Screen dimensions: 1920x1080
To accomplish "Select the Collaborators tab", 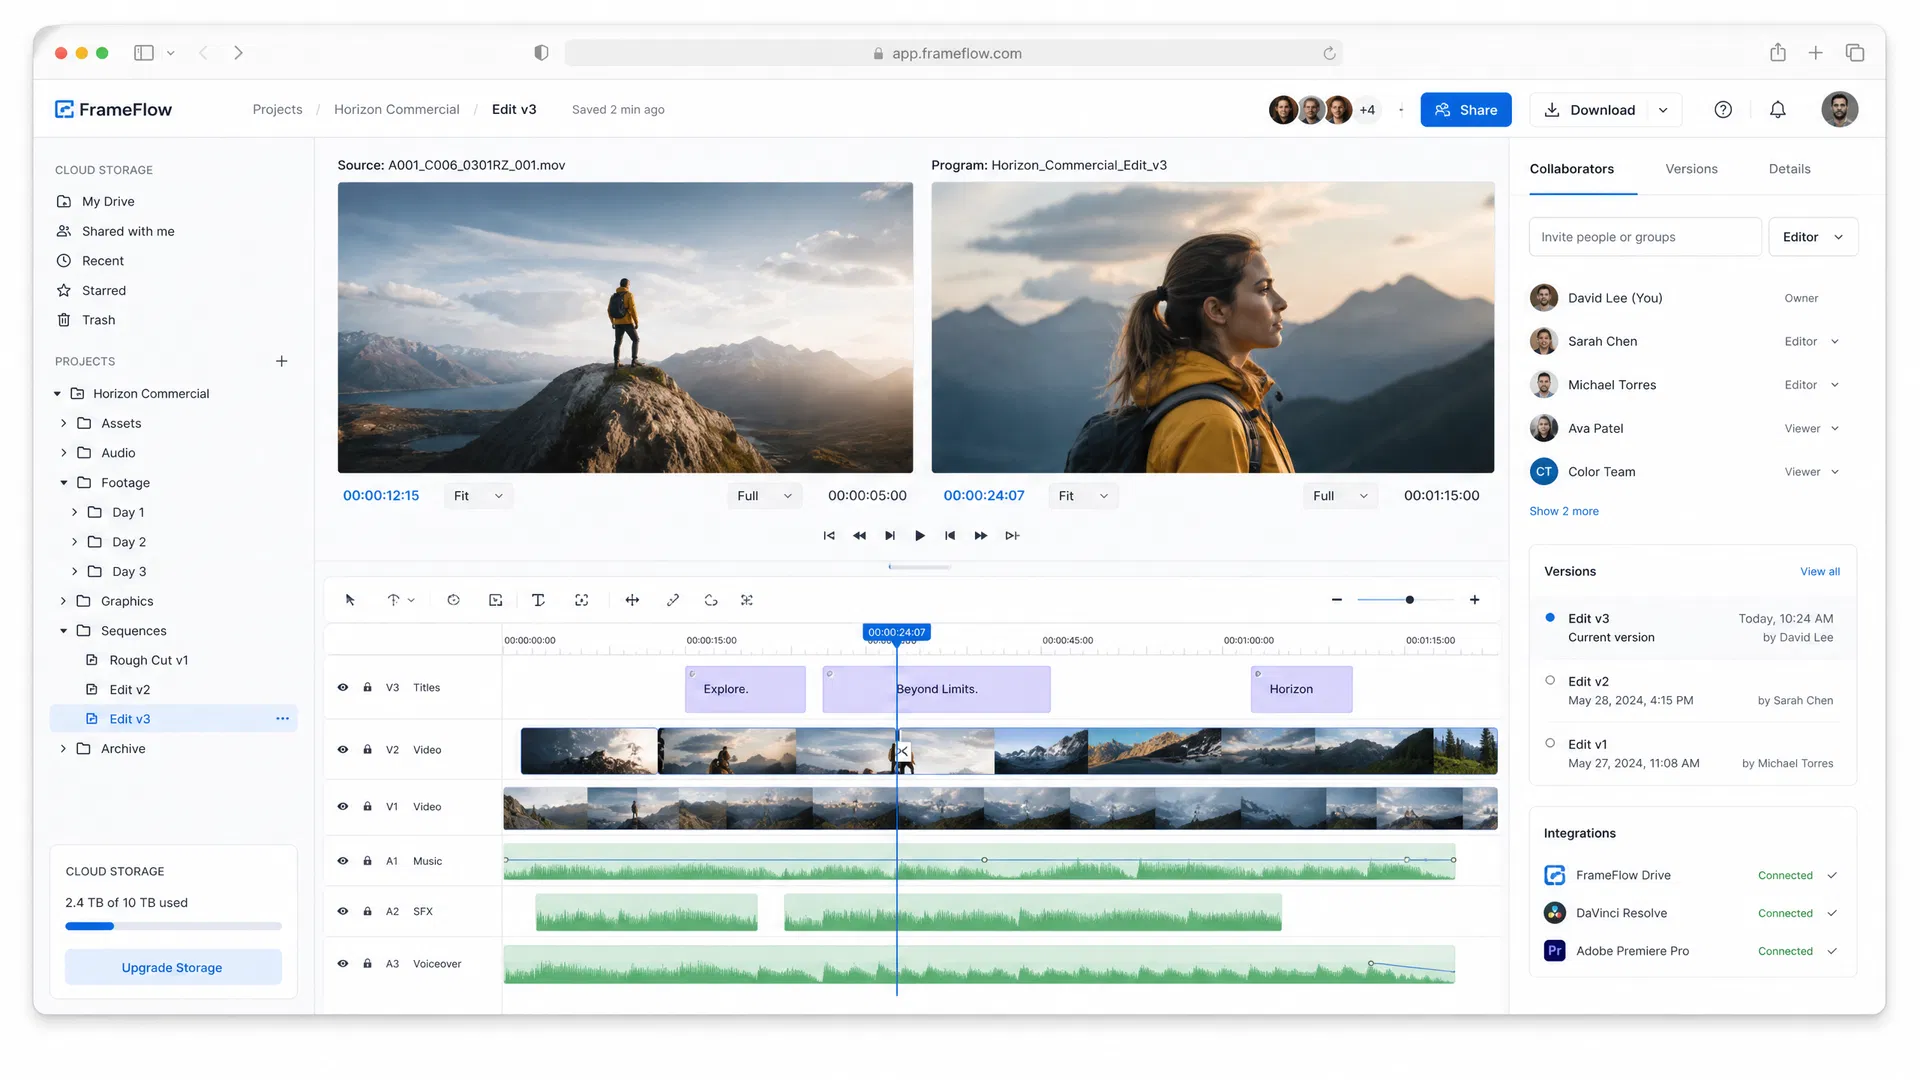I will click(x=1571, y=169).
